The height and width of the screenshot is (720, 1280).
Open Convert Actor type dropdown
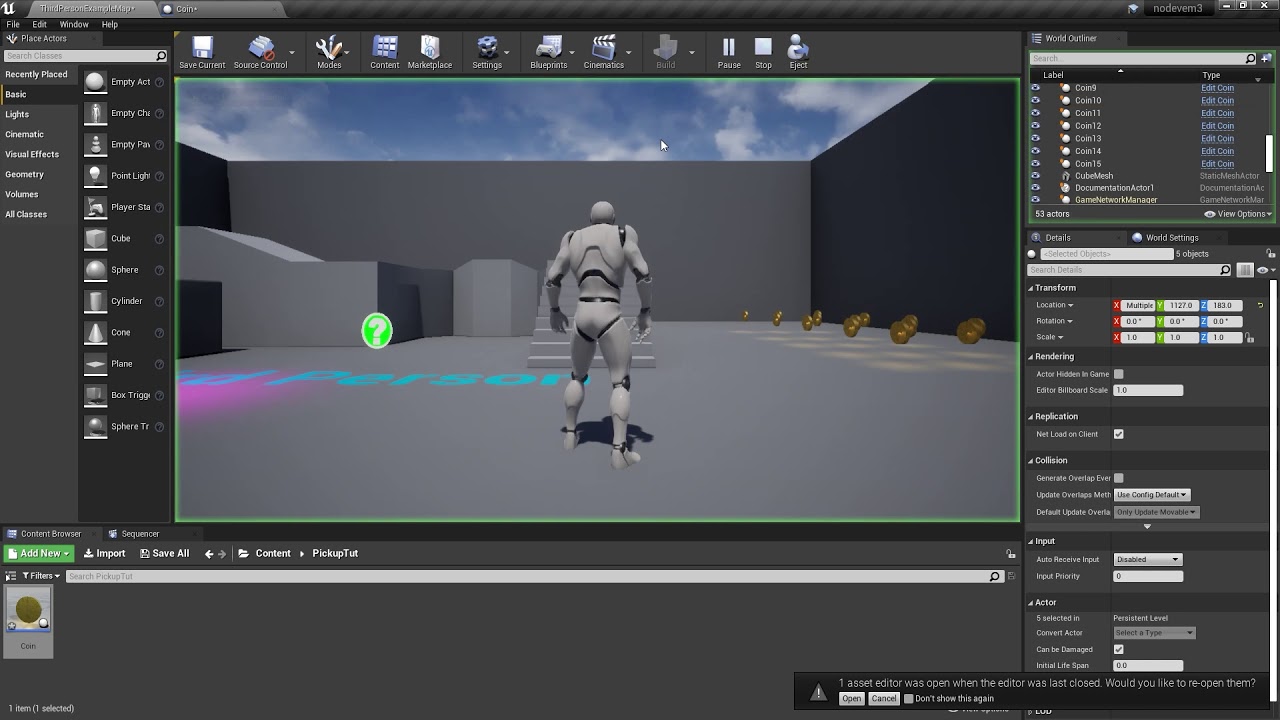click(1154, 633)
